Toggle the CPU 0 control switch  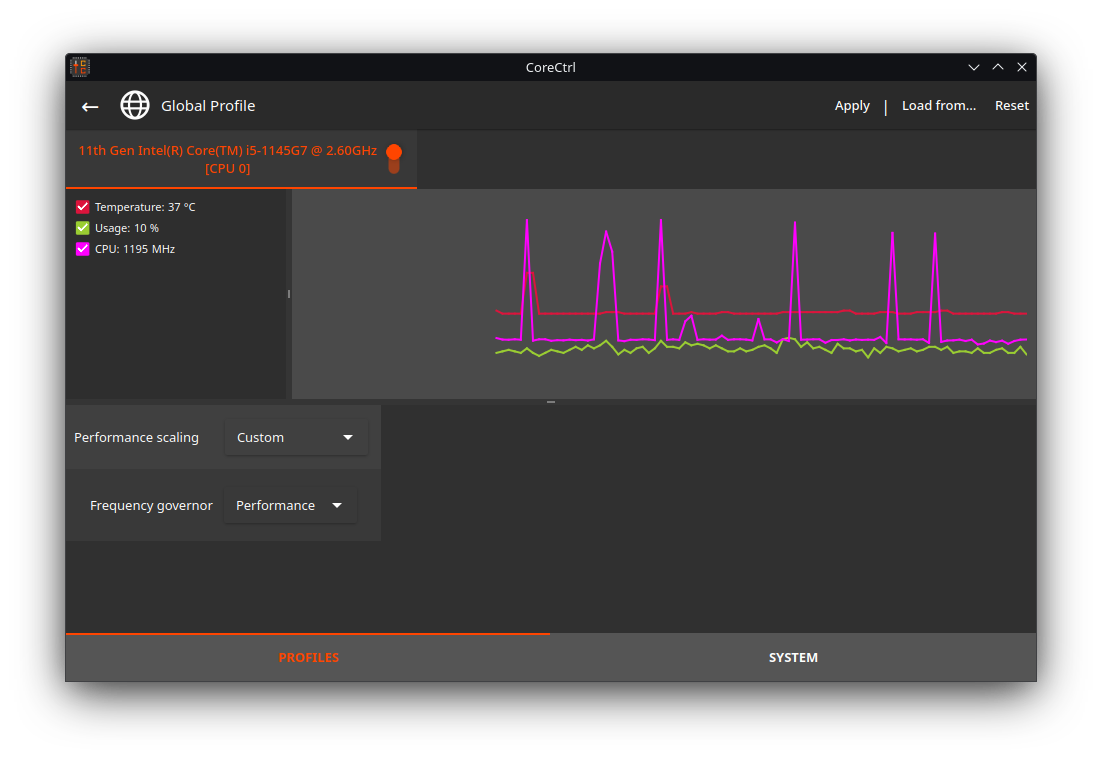[394, 158]
